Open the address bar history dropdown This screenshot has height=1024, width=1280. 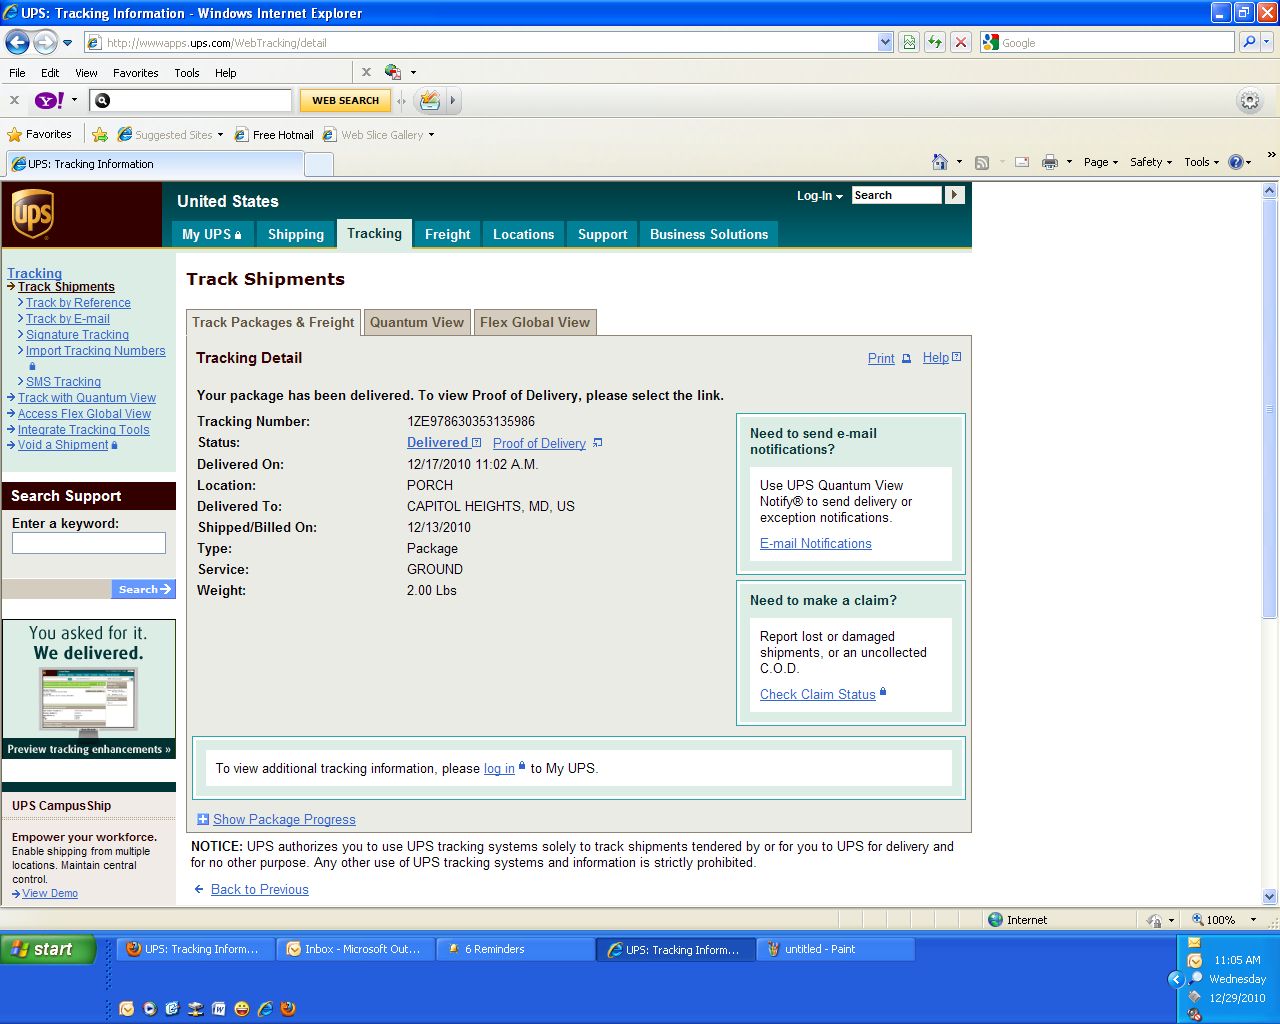point(885,42)
